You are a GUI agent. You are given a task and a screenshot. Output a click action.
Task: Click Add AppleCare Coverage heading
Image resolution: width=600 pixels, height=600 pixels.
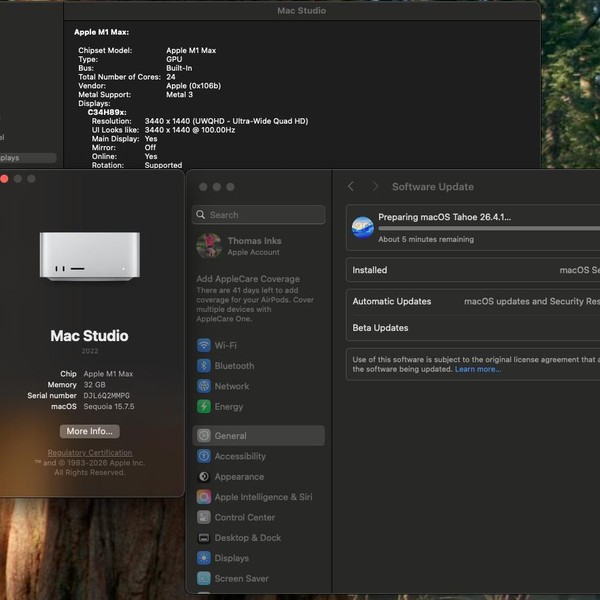pyautogui.click(x=248, y=279)
